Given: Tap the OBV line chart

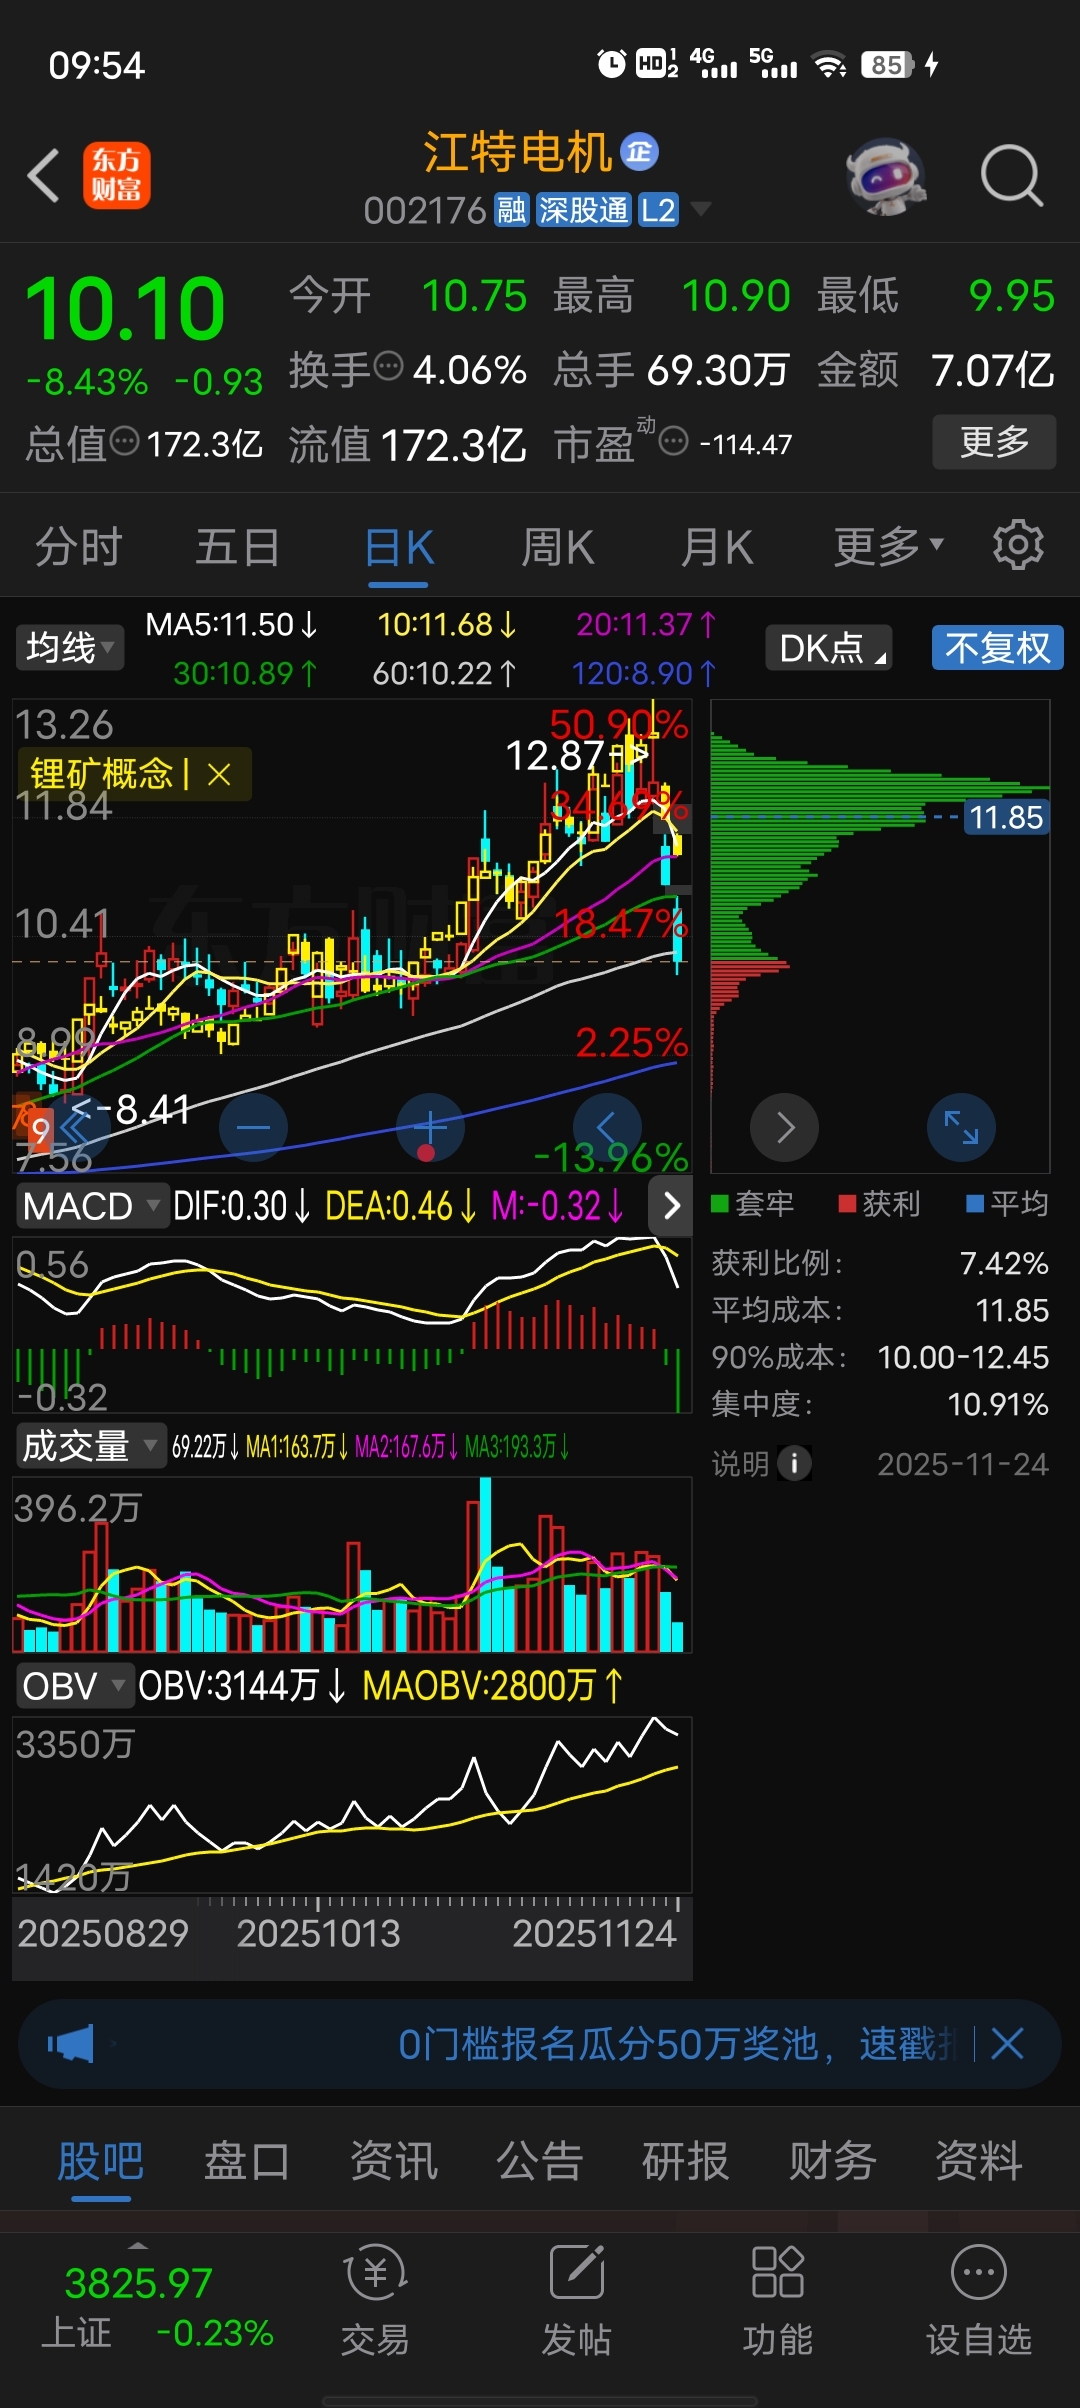Looking at the screenshot, I should pos(352,1804).
